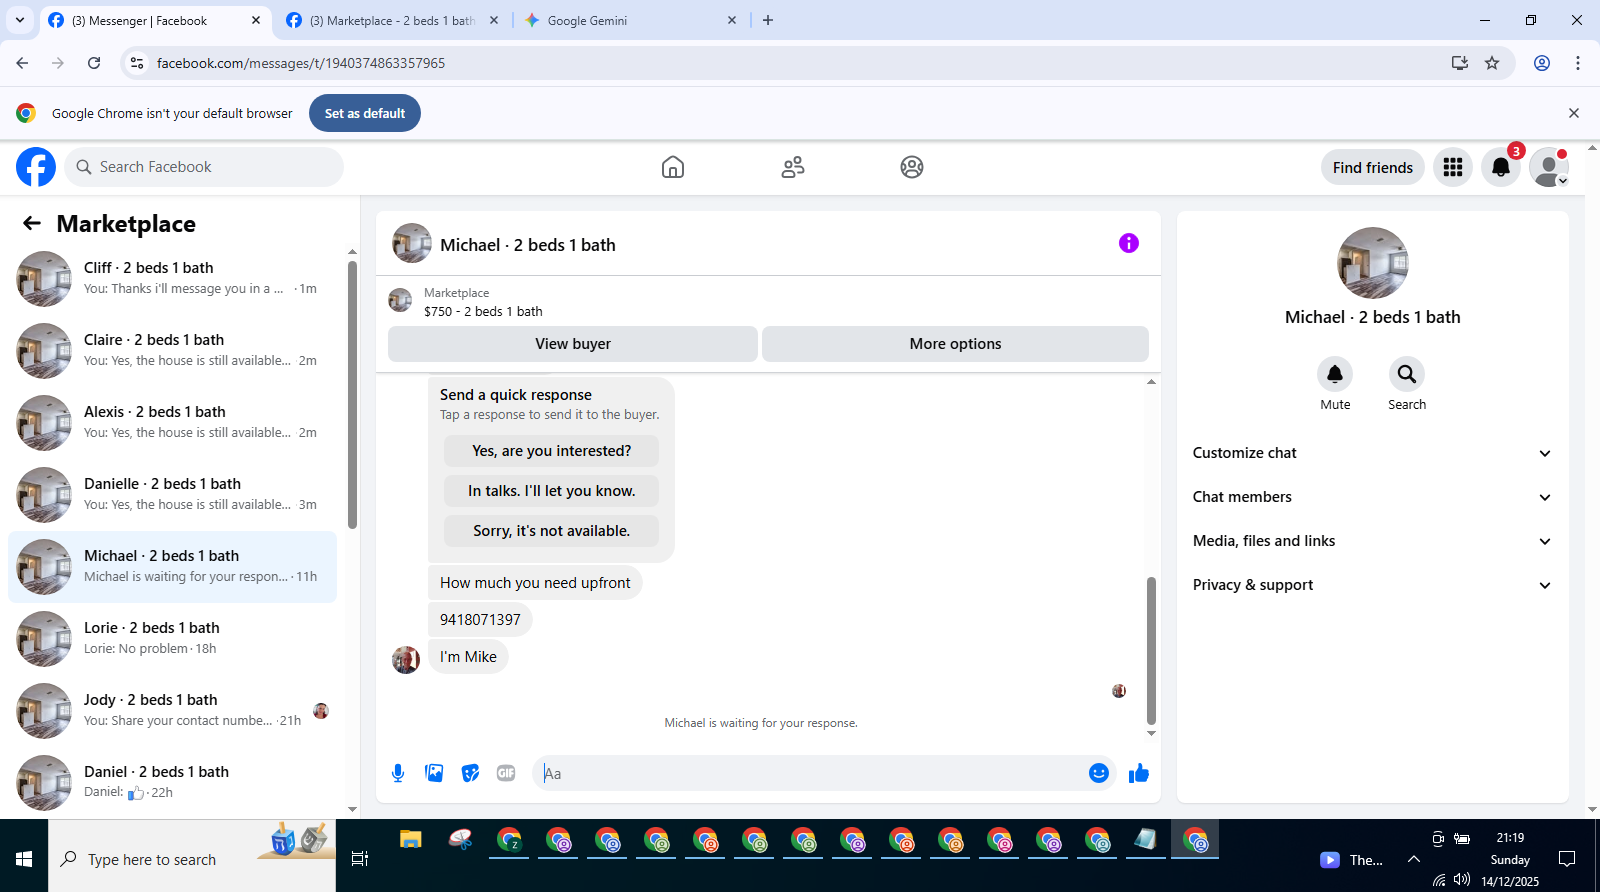1600x892 pixels.
Task: Close the Google Gemini tab
Action: pos(732,20)
